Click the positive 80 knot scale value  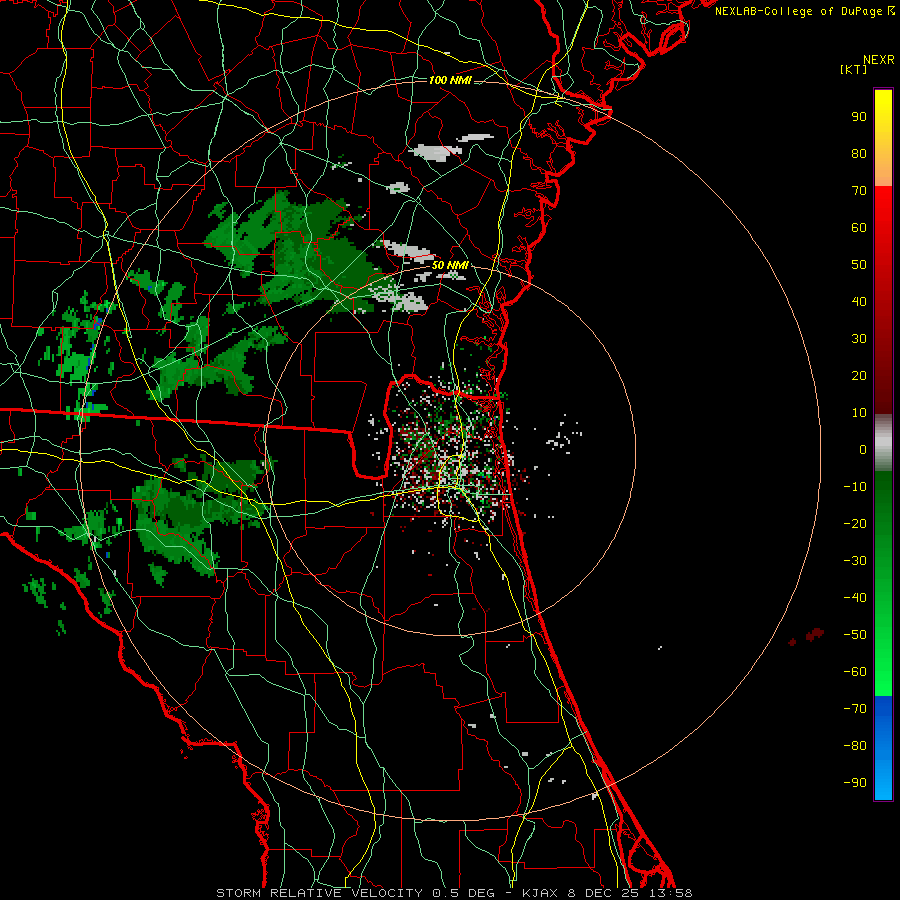[859, 153]
